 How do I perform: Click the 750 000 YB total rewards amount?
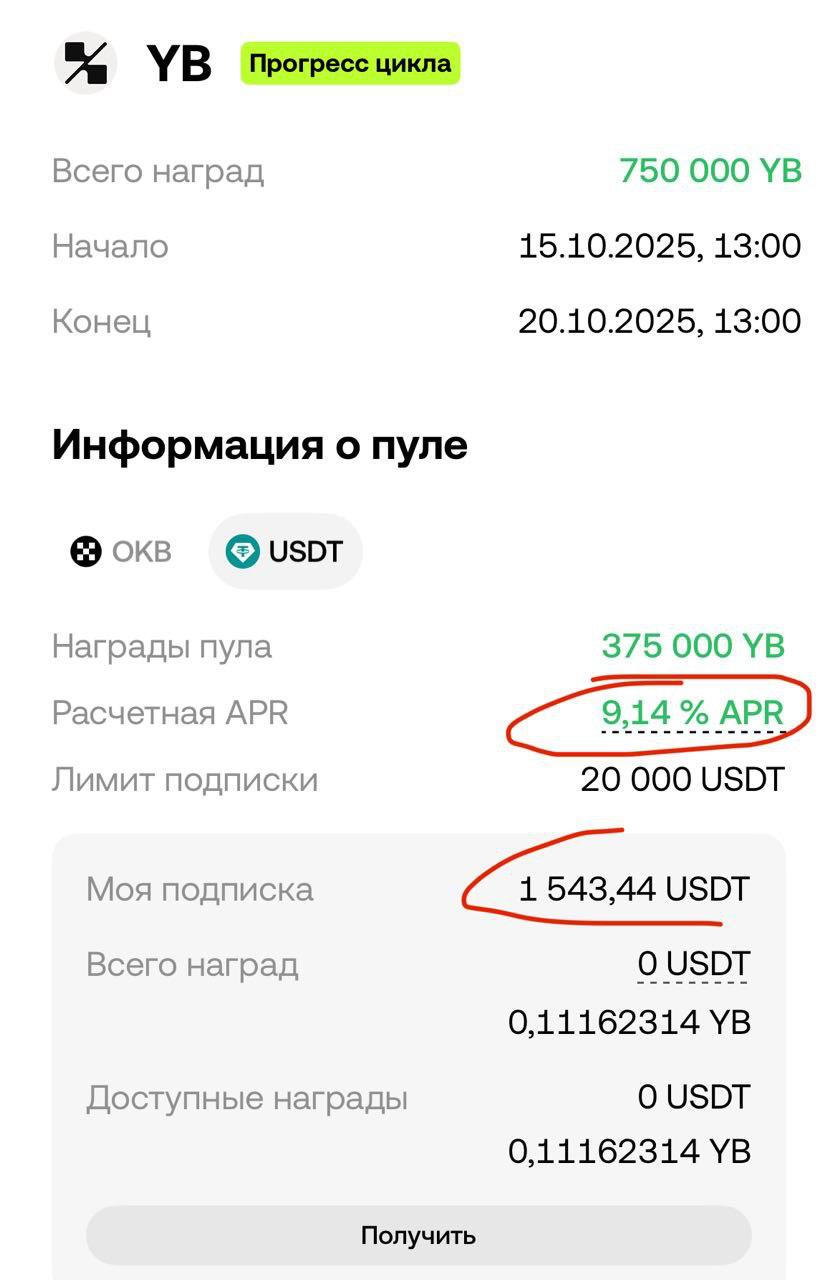[x=710, y=170]
